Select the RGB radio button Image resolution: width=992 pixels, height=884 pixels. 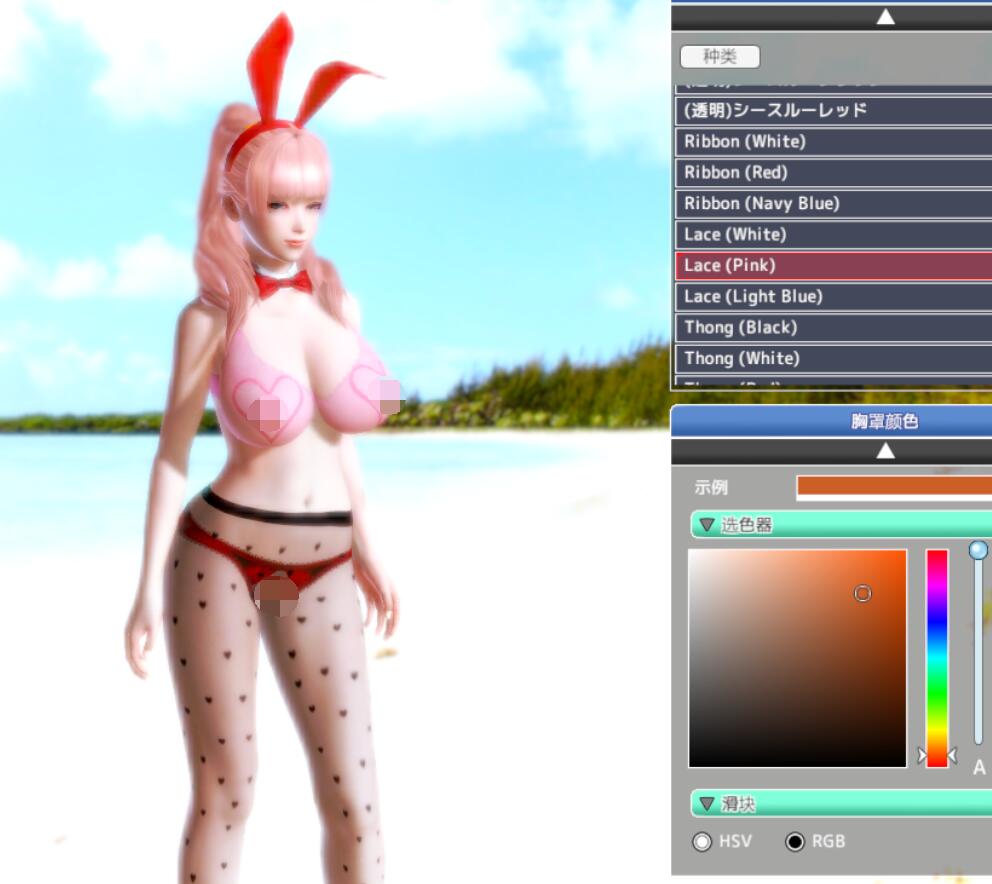click(795, 842)
